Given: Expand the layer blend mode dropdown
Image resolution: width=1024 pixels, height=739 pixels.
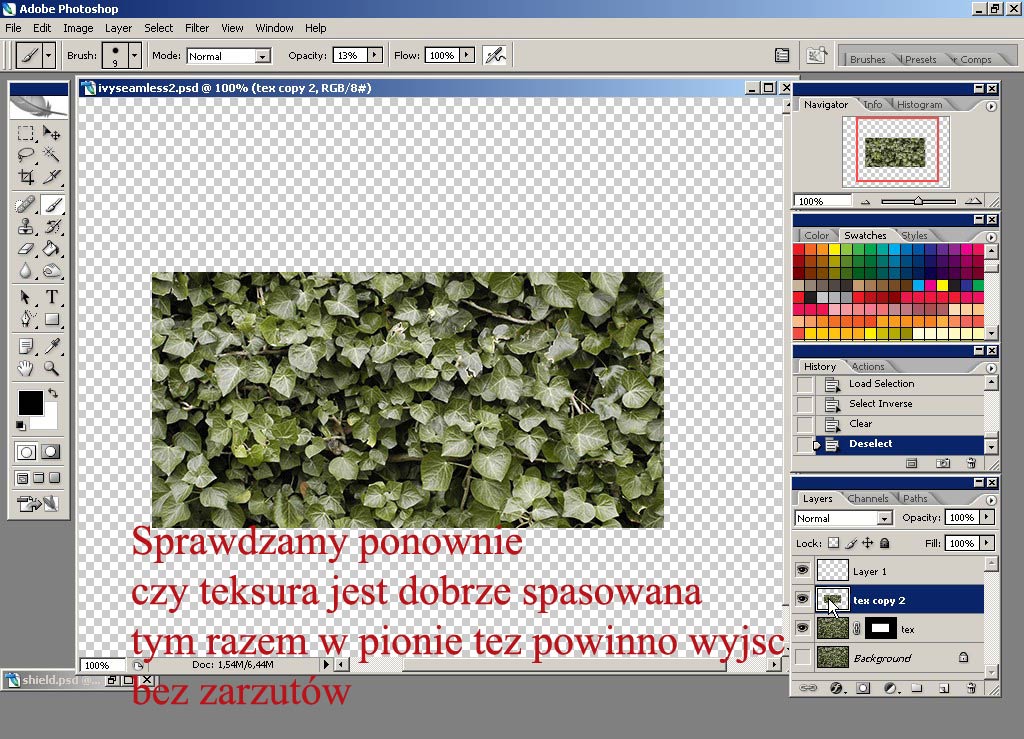Looking at the screenshot, I should (x=884, y=518).
